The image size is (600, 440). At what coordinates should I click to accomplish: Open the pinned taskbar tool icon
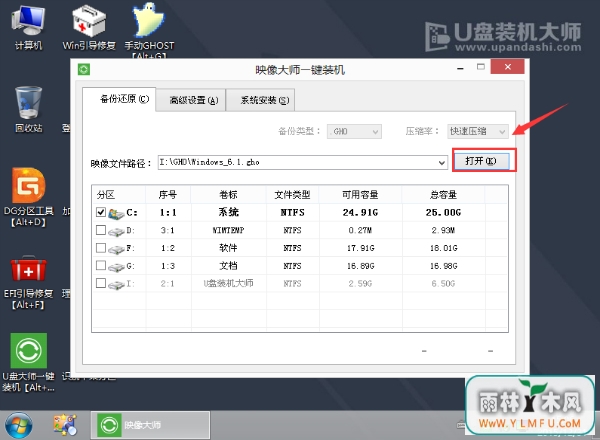[x=65, y=425]
